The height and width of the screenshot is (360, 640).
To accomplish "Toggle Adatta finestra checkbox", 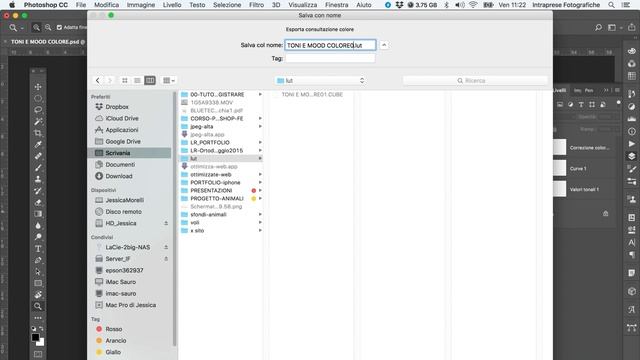I will (x=59, y=27).
